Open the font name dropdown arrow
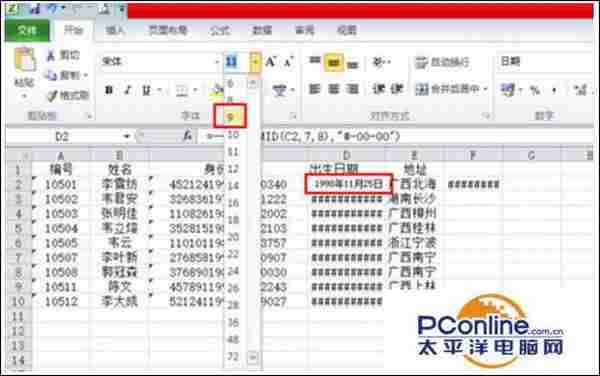The image size is (600, 376). click(217, 62)
